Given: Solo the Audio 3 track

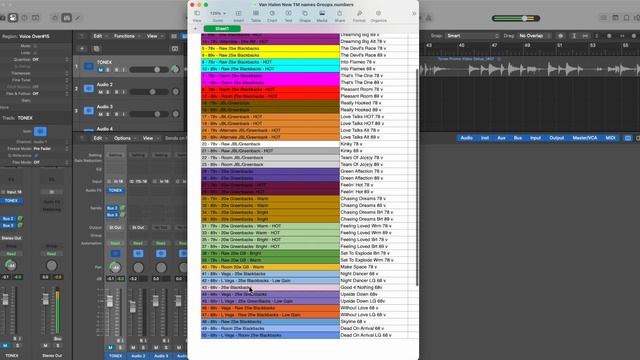Looking at the screenshot, I should point(108,114).
